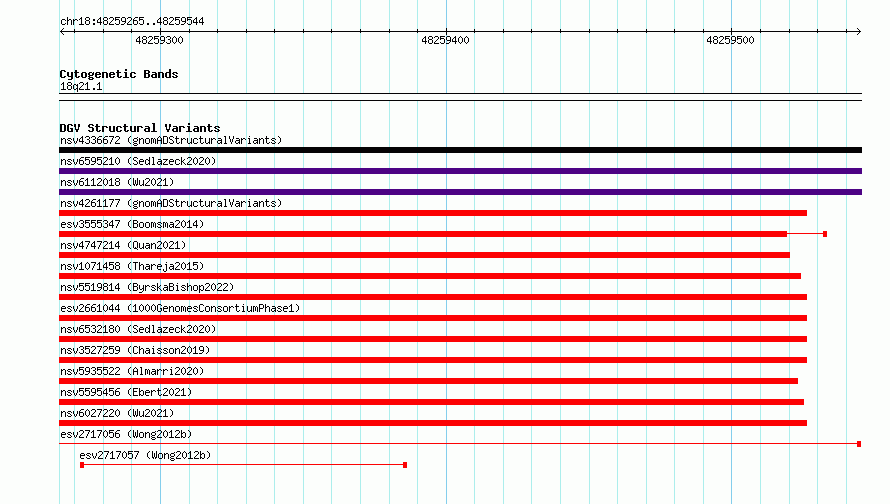This screenshot has width=890, height=504.
Task: Open variant label nsv5935522 (Almarri2020)
Action: point(132,371)
